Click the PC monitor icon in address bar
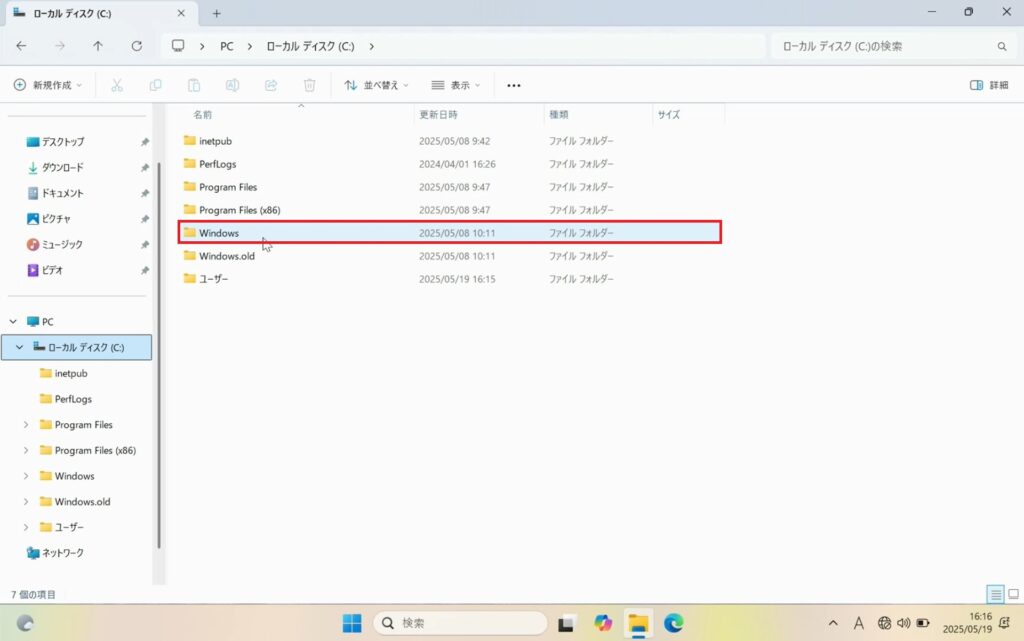1024x641 pixels. (178, 46)
